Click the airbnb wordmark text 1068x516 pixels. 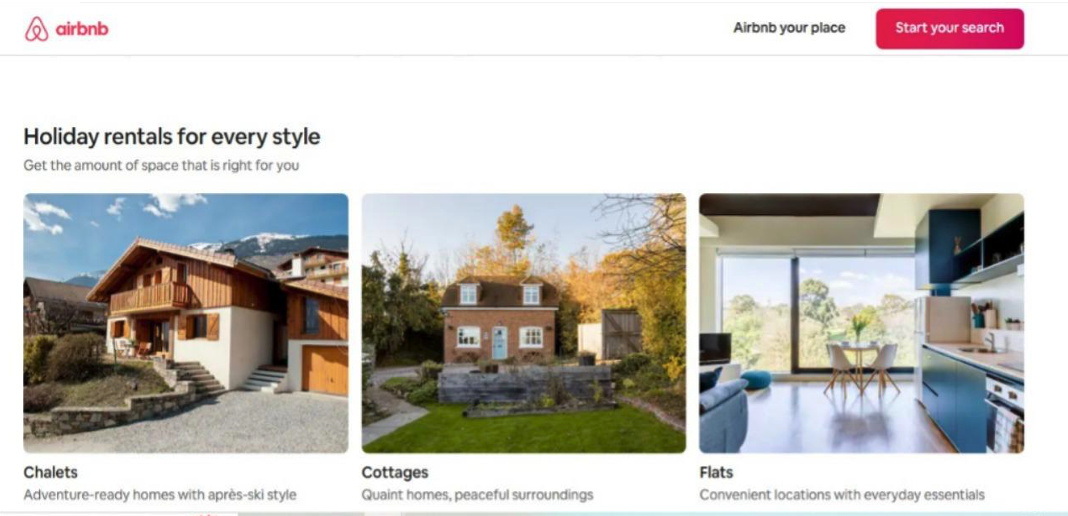click(x=82, y=29)
